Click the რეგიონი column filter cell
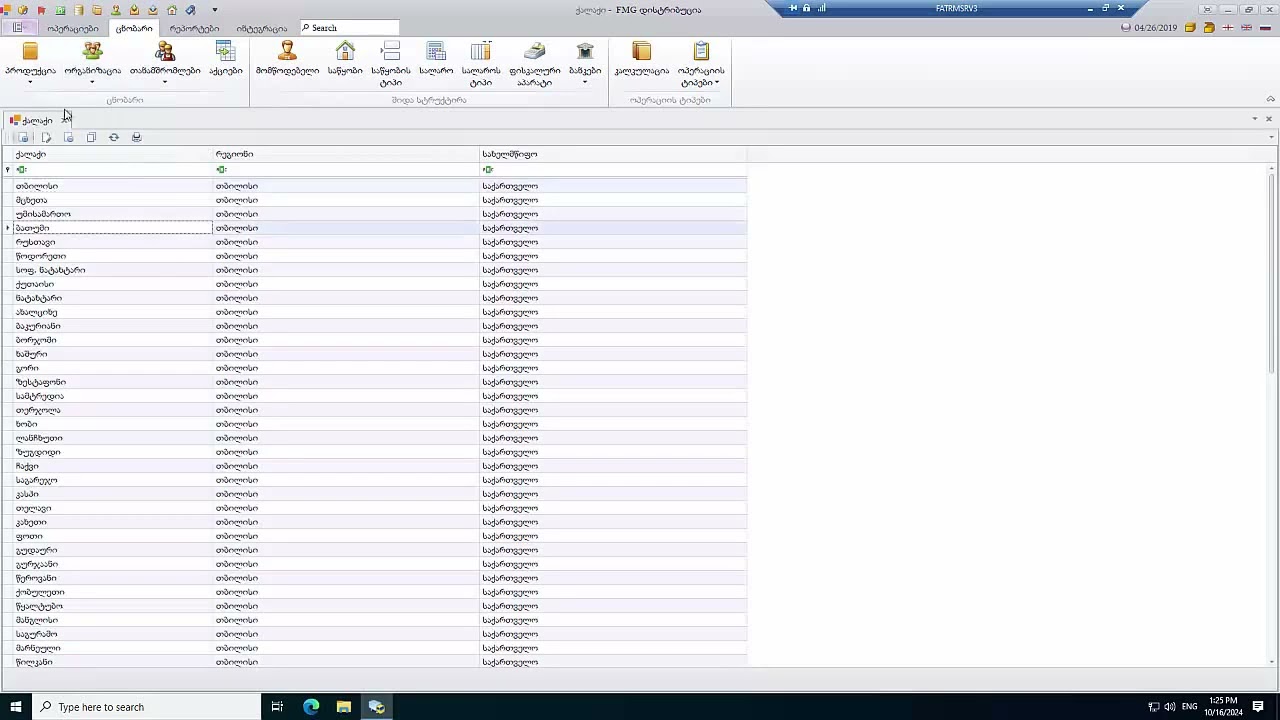The width and height of the screenshot is (1280, 720). [346, 170]
